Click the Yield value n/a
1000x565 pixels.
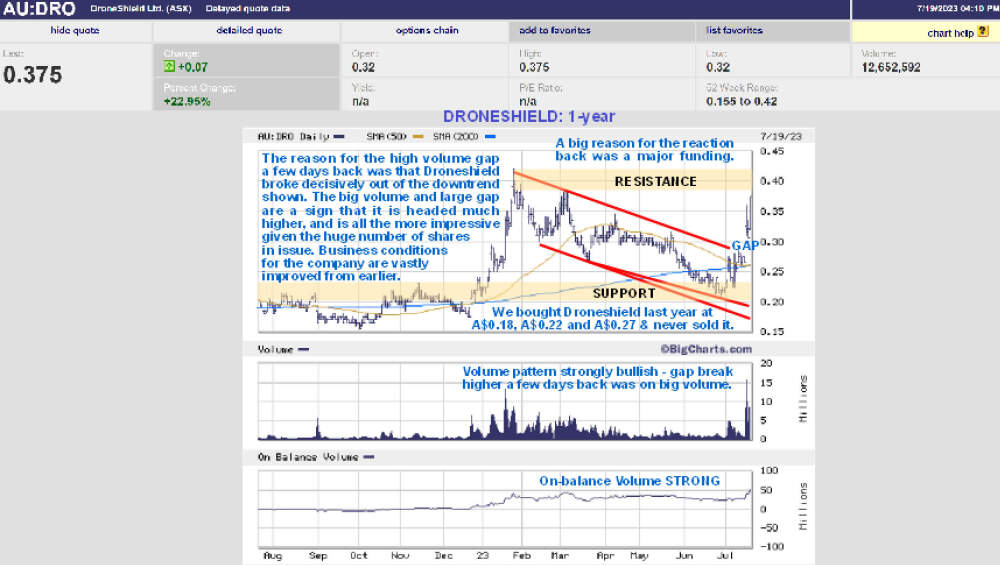point(360,101)
